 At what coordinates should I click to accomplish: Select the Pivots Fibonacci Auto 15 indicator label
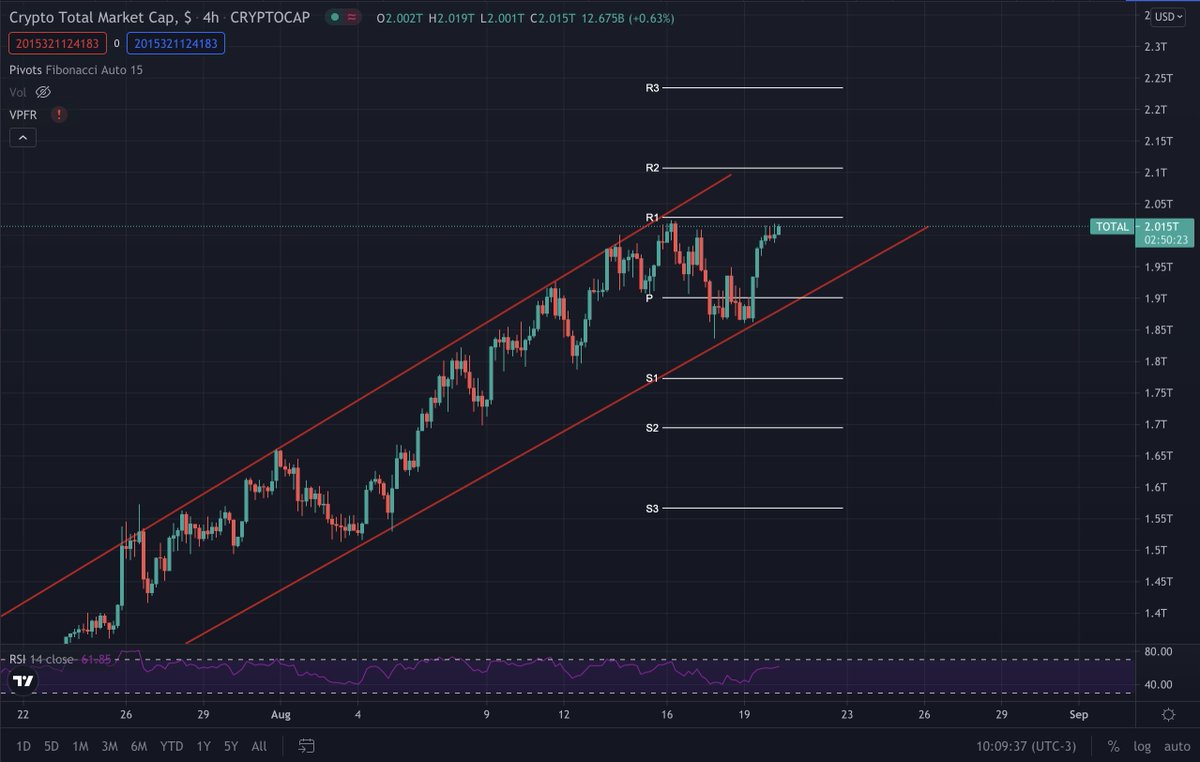77,69
